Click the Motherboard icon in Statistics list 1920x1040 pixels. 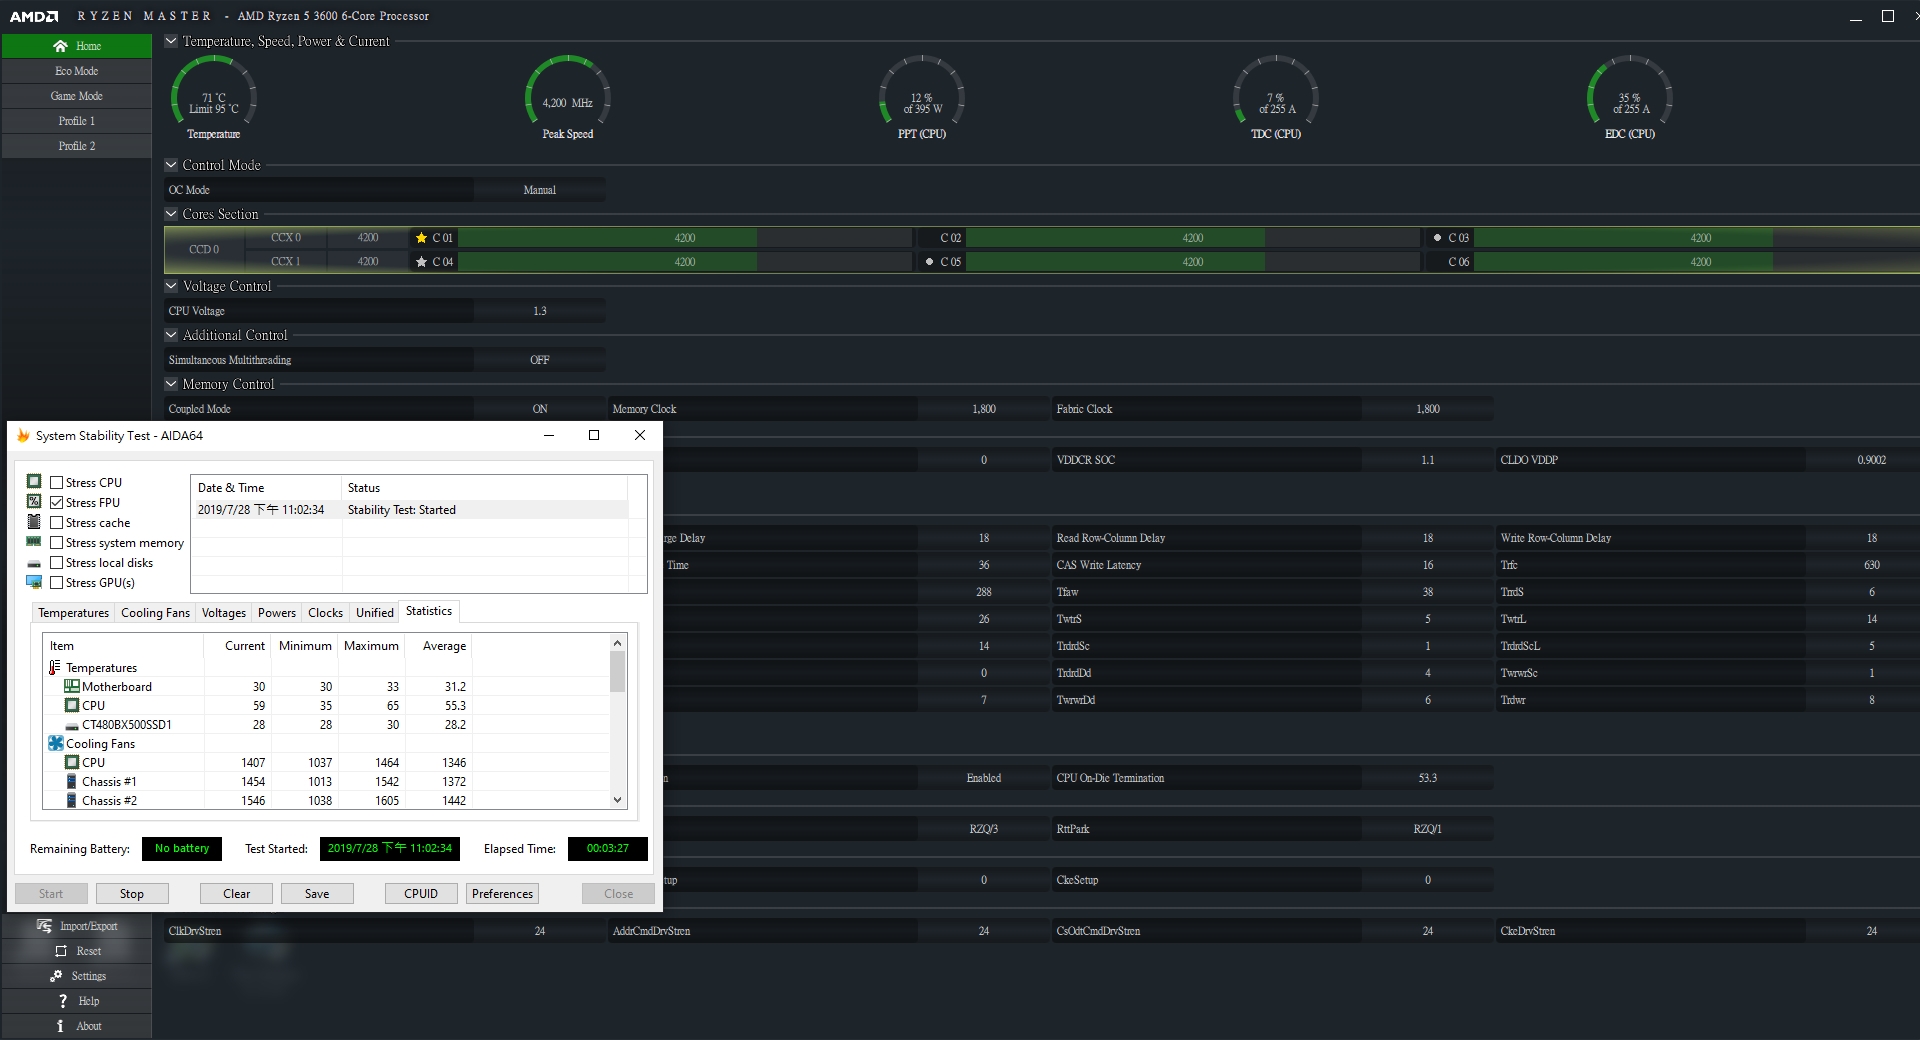(71, 686)
